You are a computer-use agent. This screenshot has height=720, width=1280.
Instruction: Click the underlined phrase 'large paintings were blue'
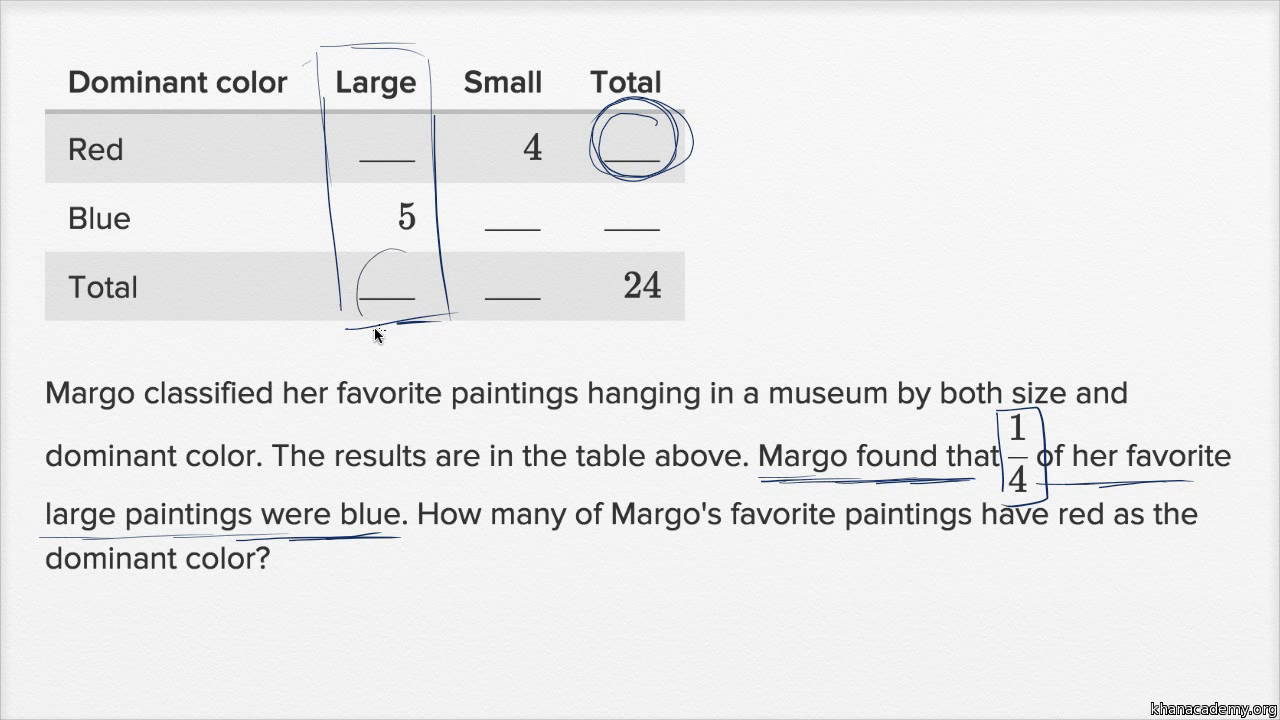(222, 514)
